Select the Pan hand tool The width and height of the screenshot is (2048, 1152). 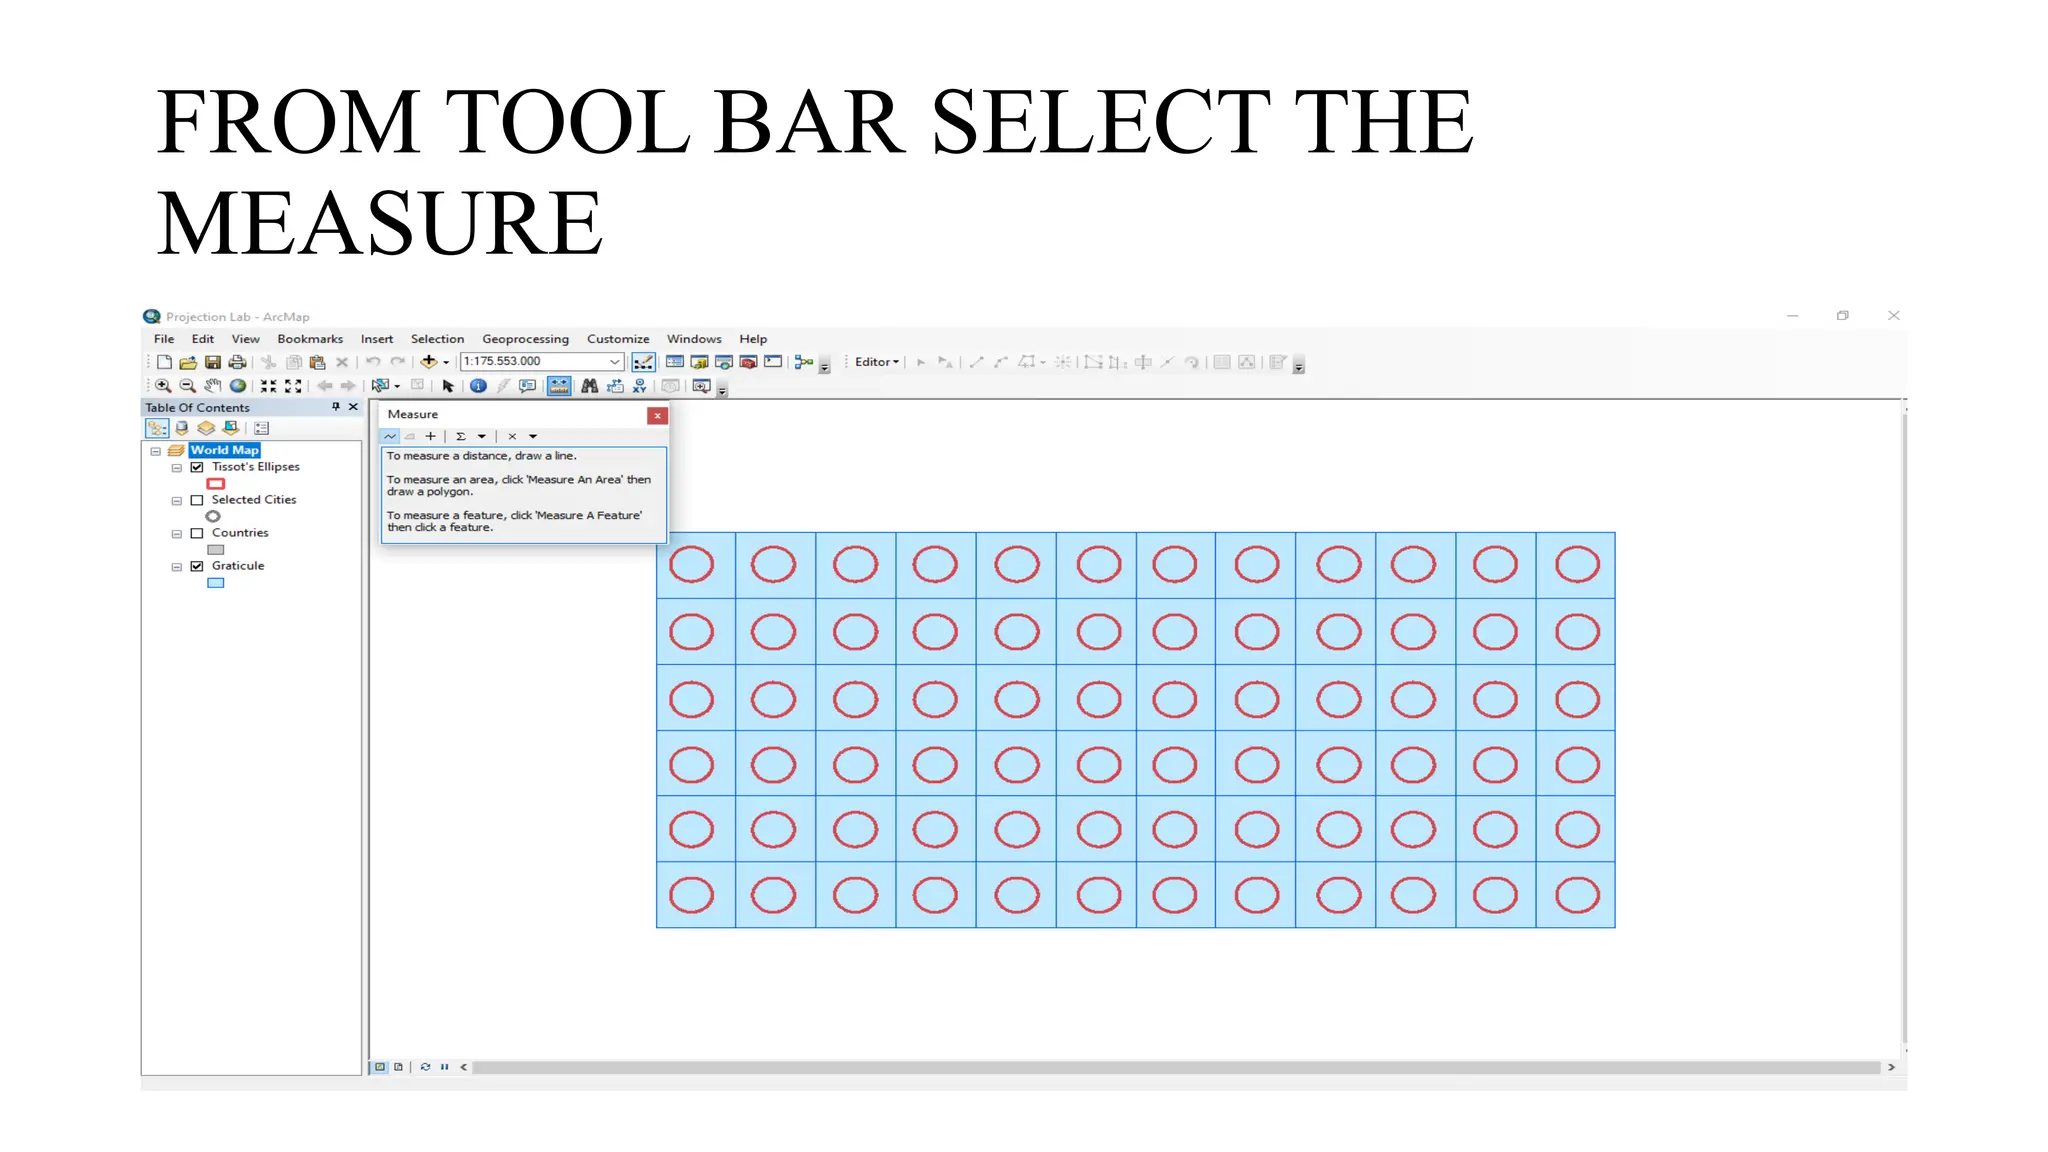212,386
